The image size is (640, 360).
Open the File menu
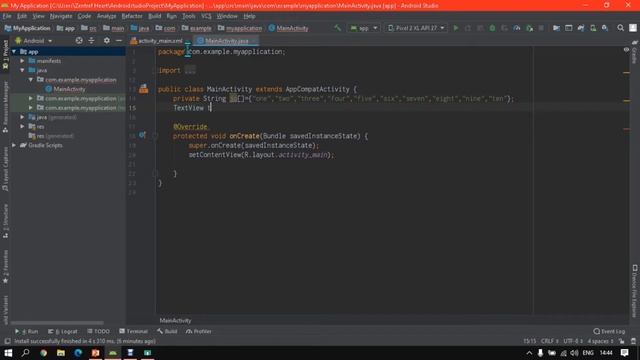pyautogui.click(x=7, y=16)
